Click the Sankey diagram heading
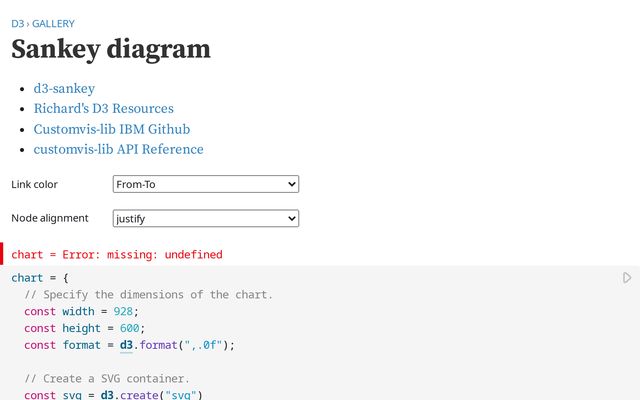 point(111,49)
